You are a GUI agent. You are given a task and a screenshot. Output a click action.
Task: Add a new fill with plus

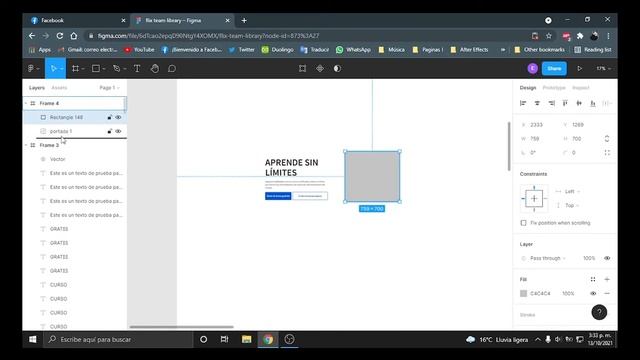[607, 280]
